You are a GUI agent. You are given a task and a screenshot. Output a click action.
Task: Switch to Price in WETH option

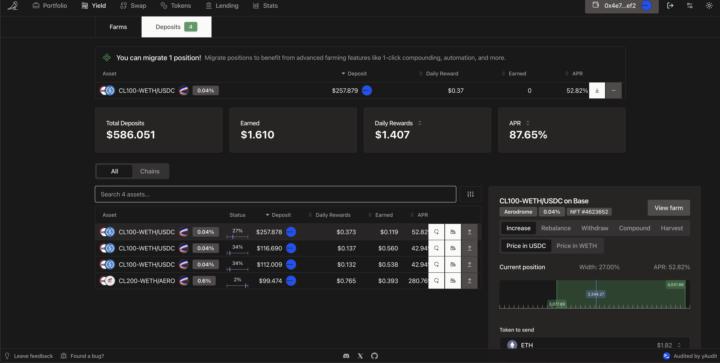[577, 246]
